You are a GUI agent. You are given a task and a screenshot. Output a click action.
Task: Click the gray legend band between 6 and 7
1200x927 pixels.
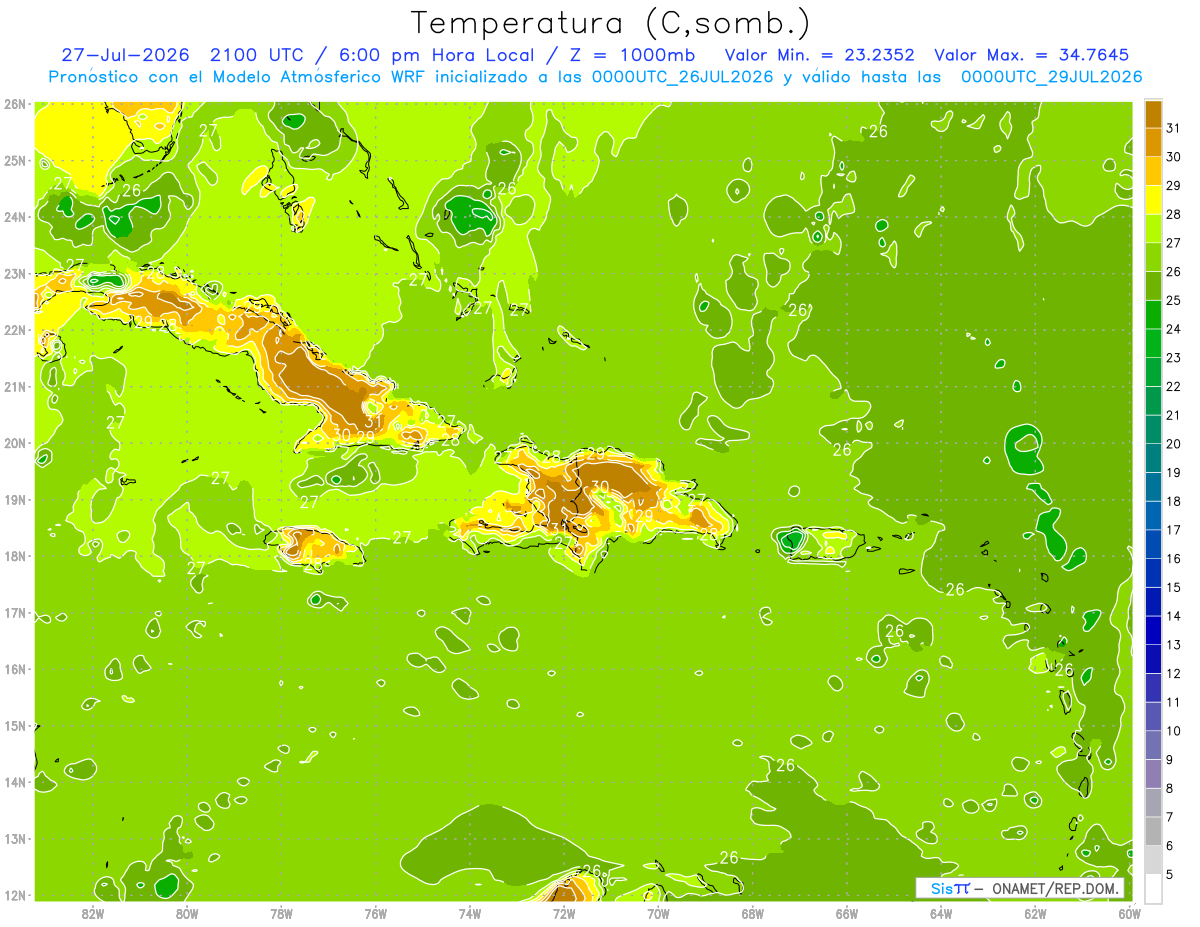[1153, 831]
